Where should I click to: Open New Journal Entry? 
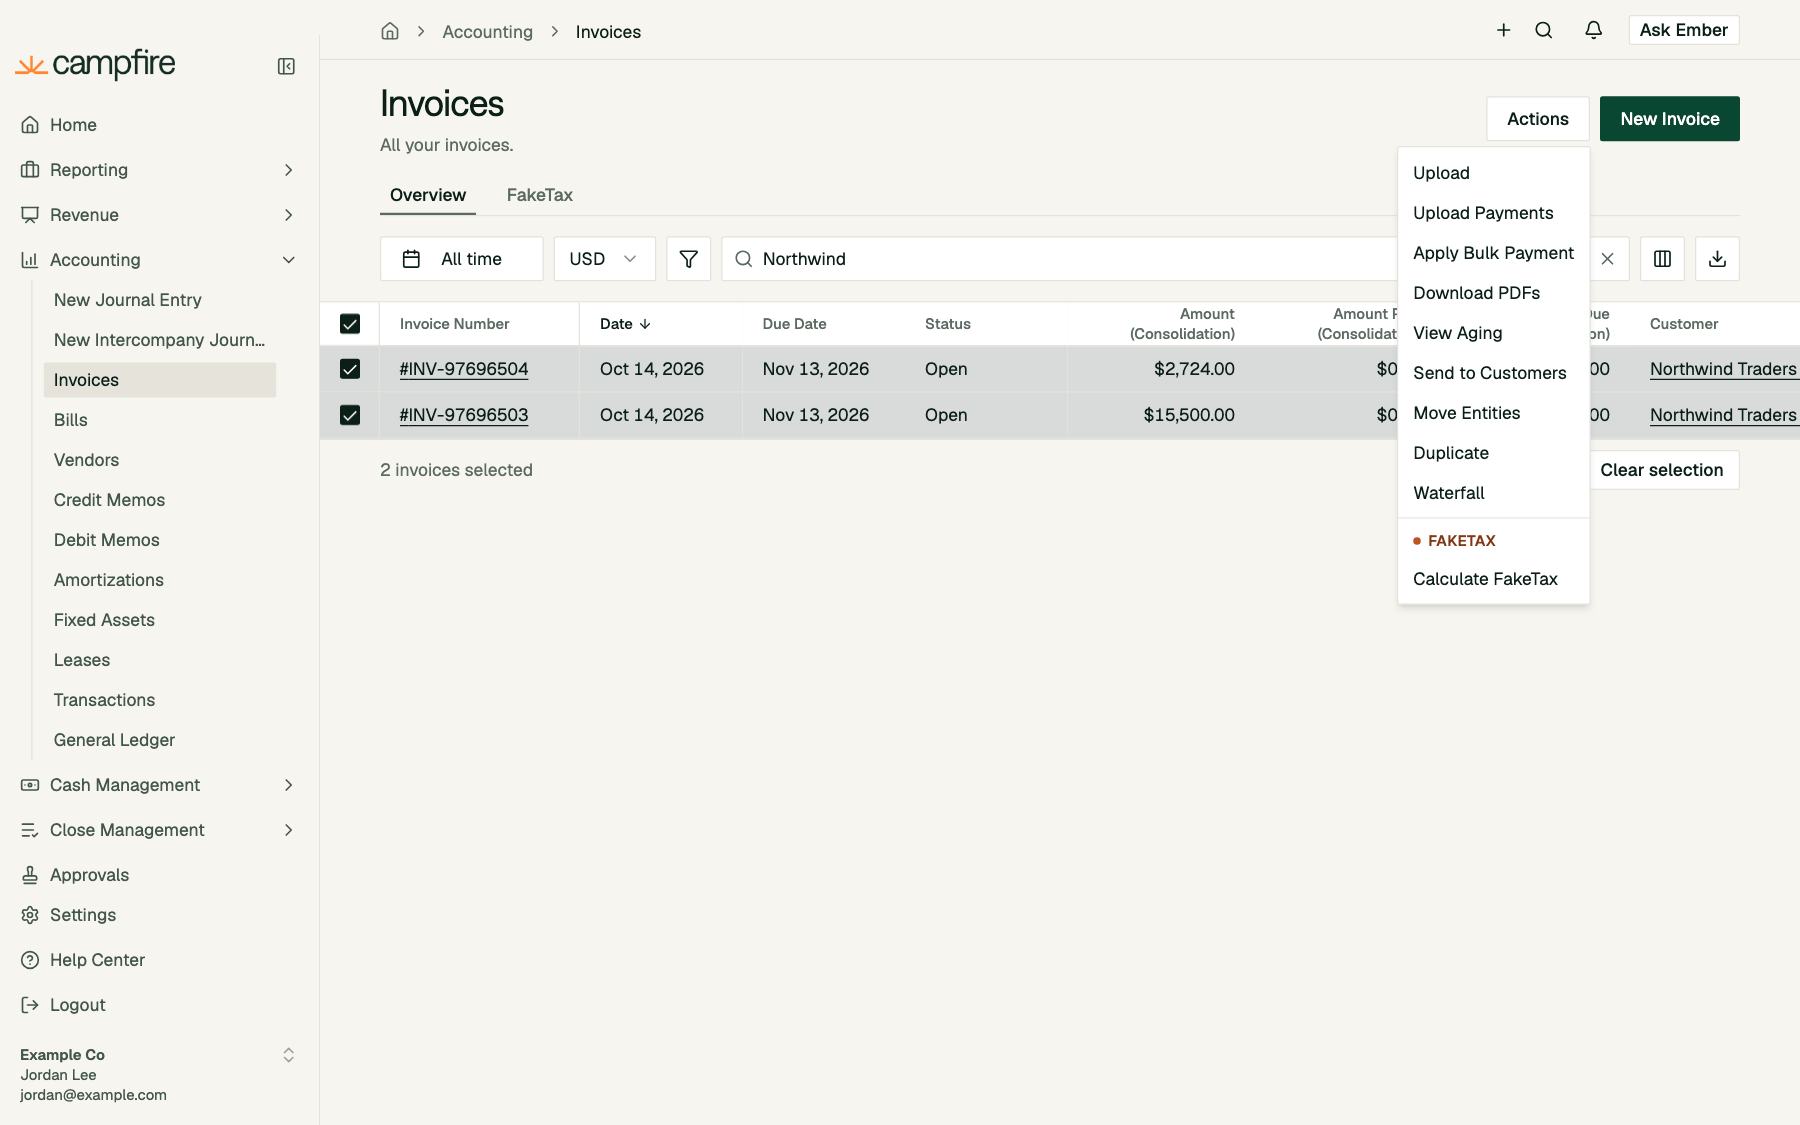160,300
